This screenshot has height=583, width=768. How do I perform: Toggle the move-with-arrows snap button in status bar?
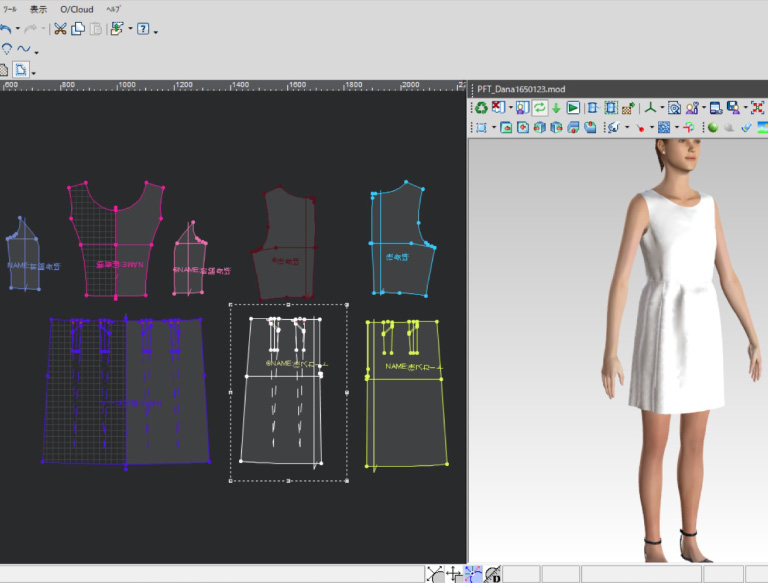[x=454, y=574]
